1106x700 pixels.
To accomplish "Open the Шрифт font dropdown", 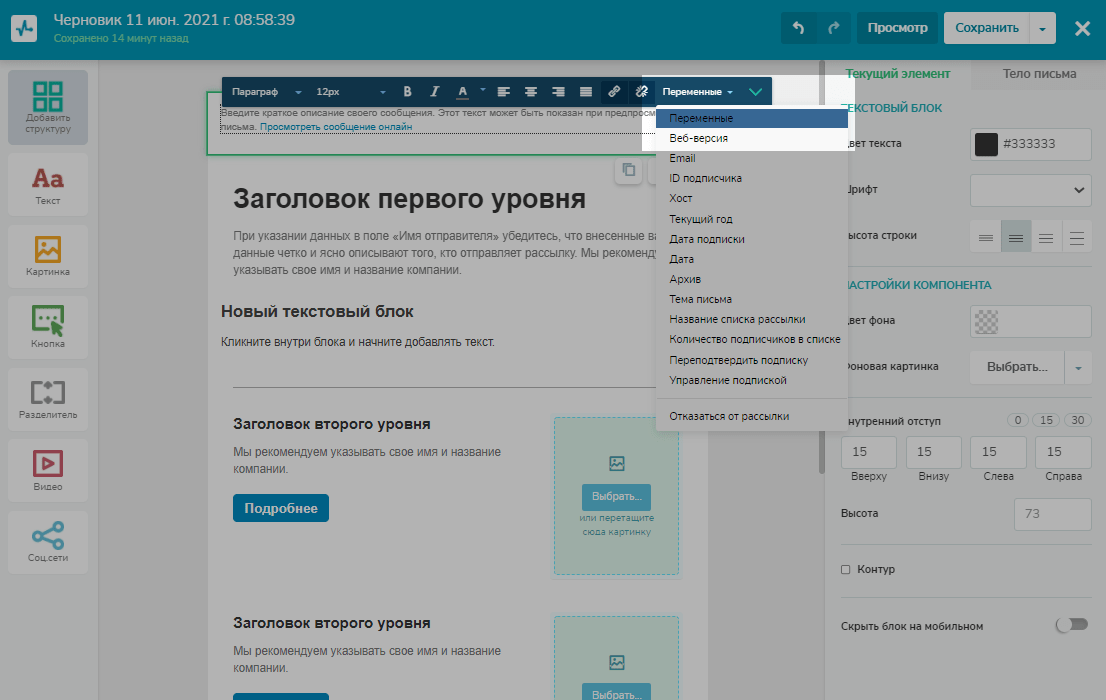I will coord(1030,189).
